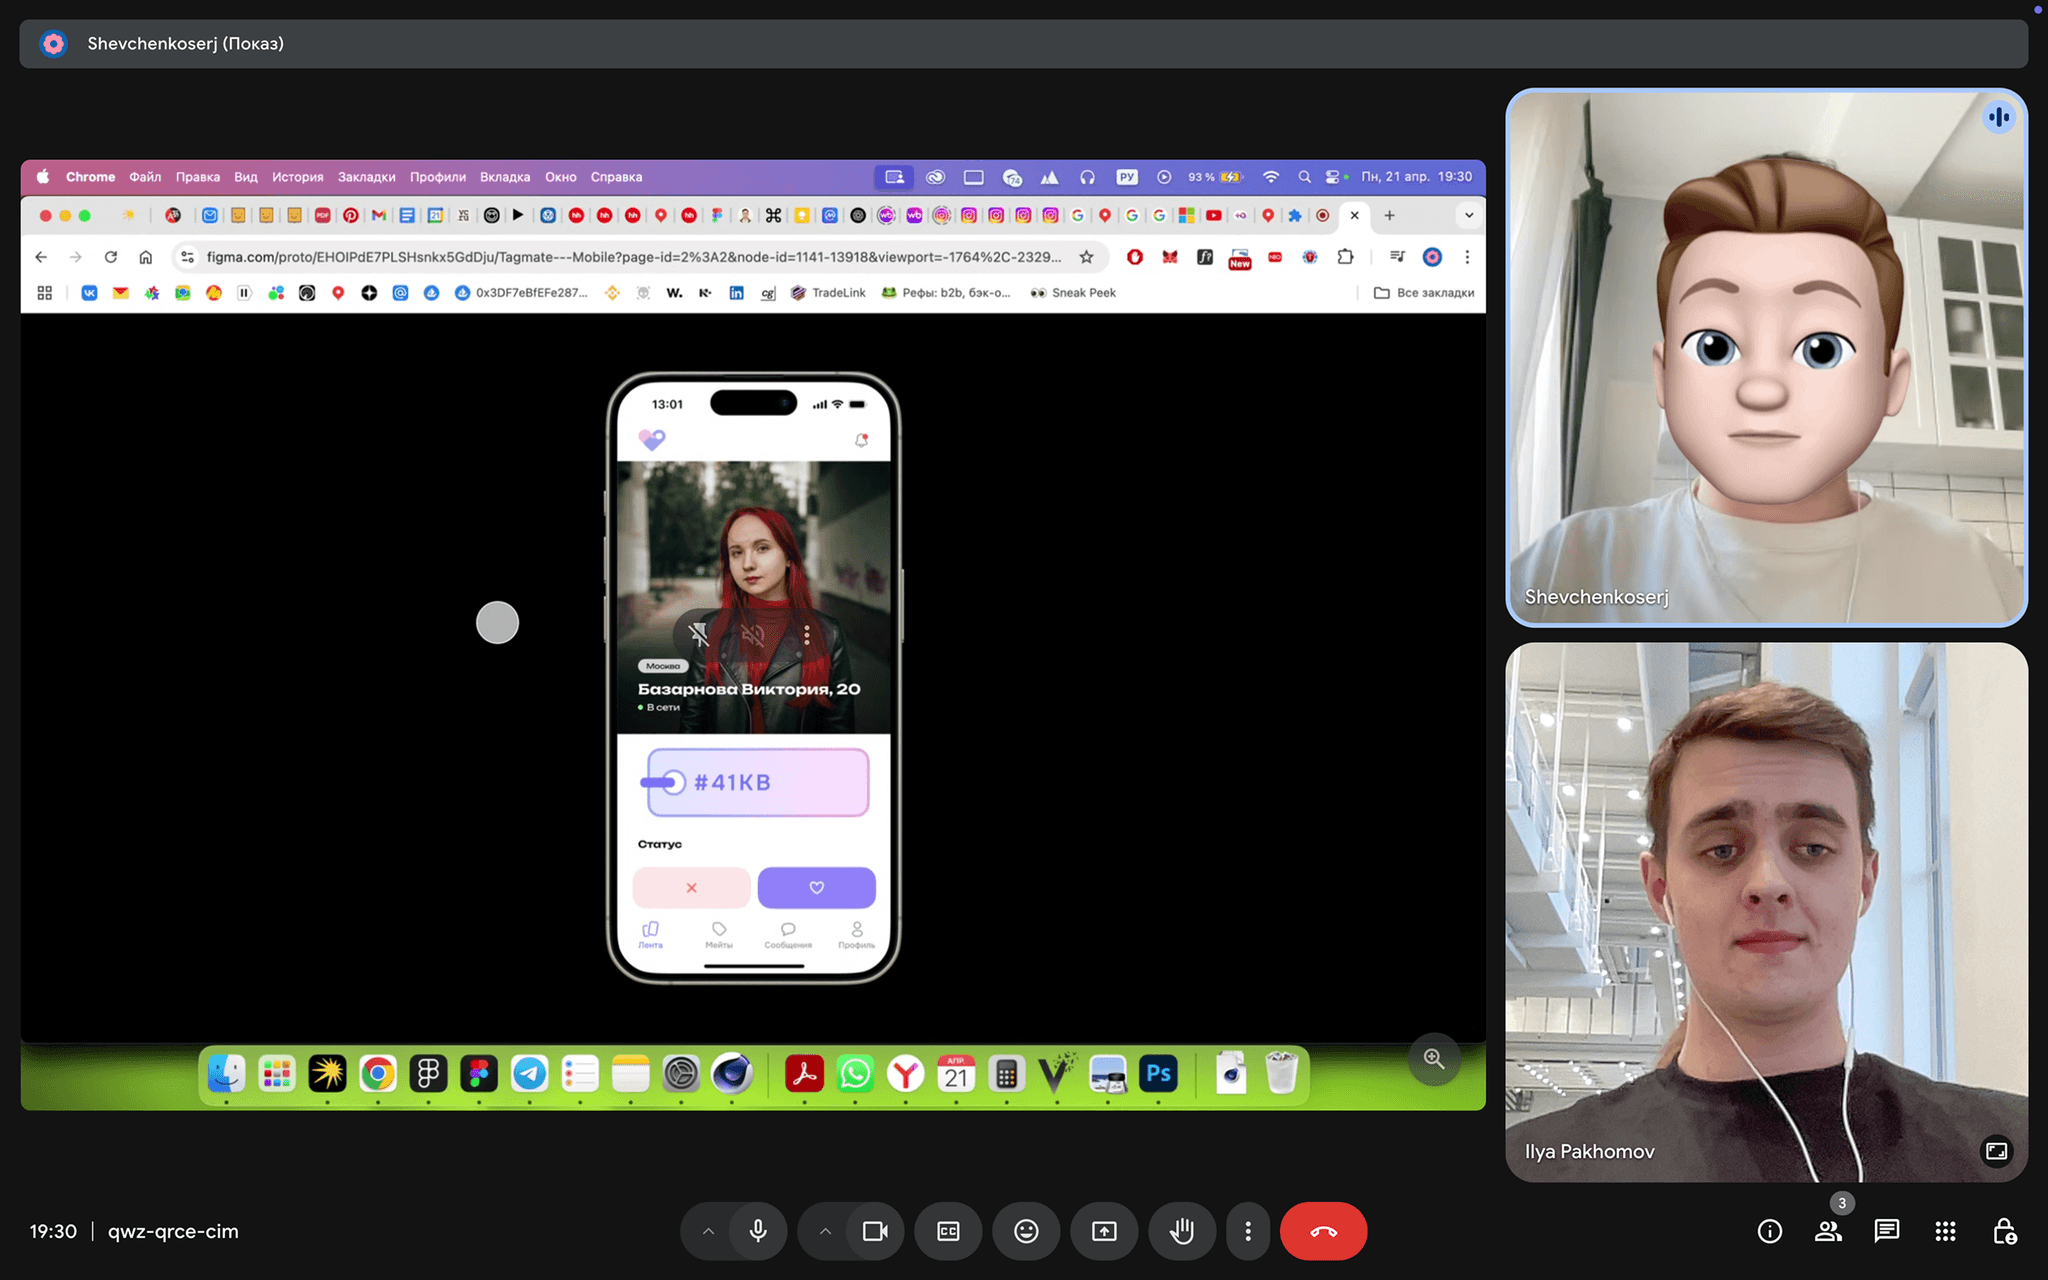Mute the microphone

pos(758,1231)
